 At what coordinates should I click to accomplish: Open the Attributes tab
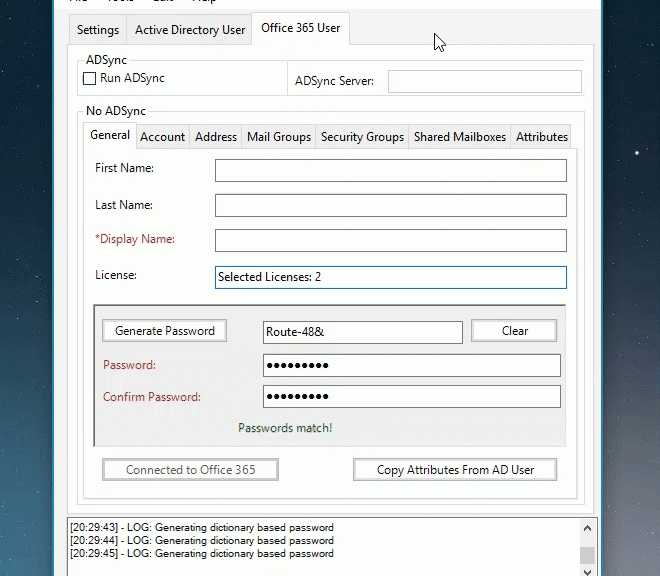coord(541,137)
